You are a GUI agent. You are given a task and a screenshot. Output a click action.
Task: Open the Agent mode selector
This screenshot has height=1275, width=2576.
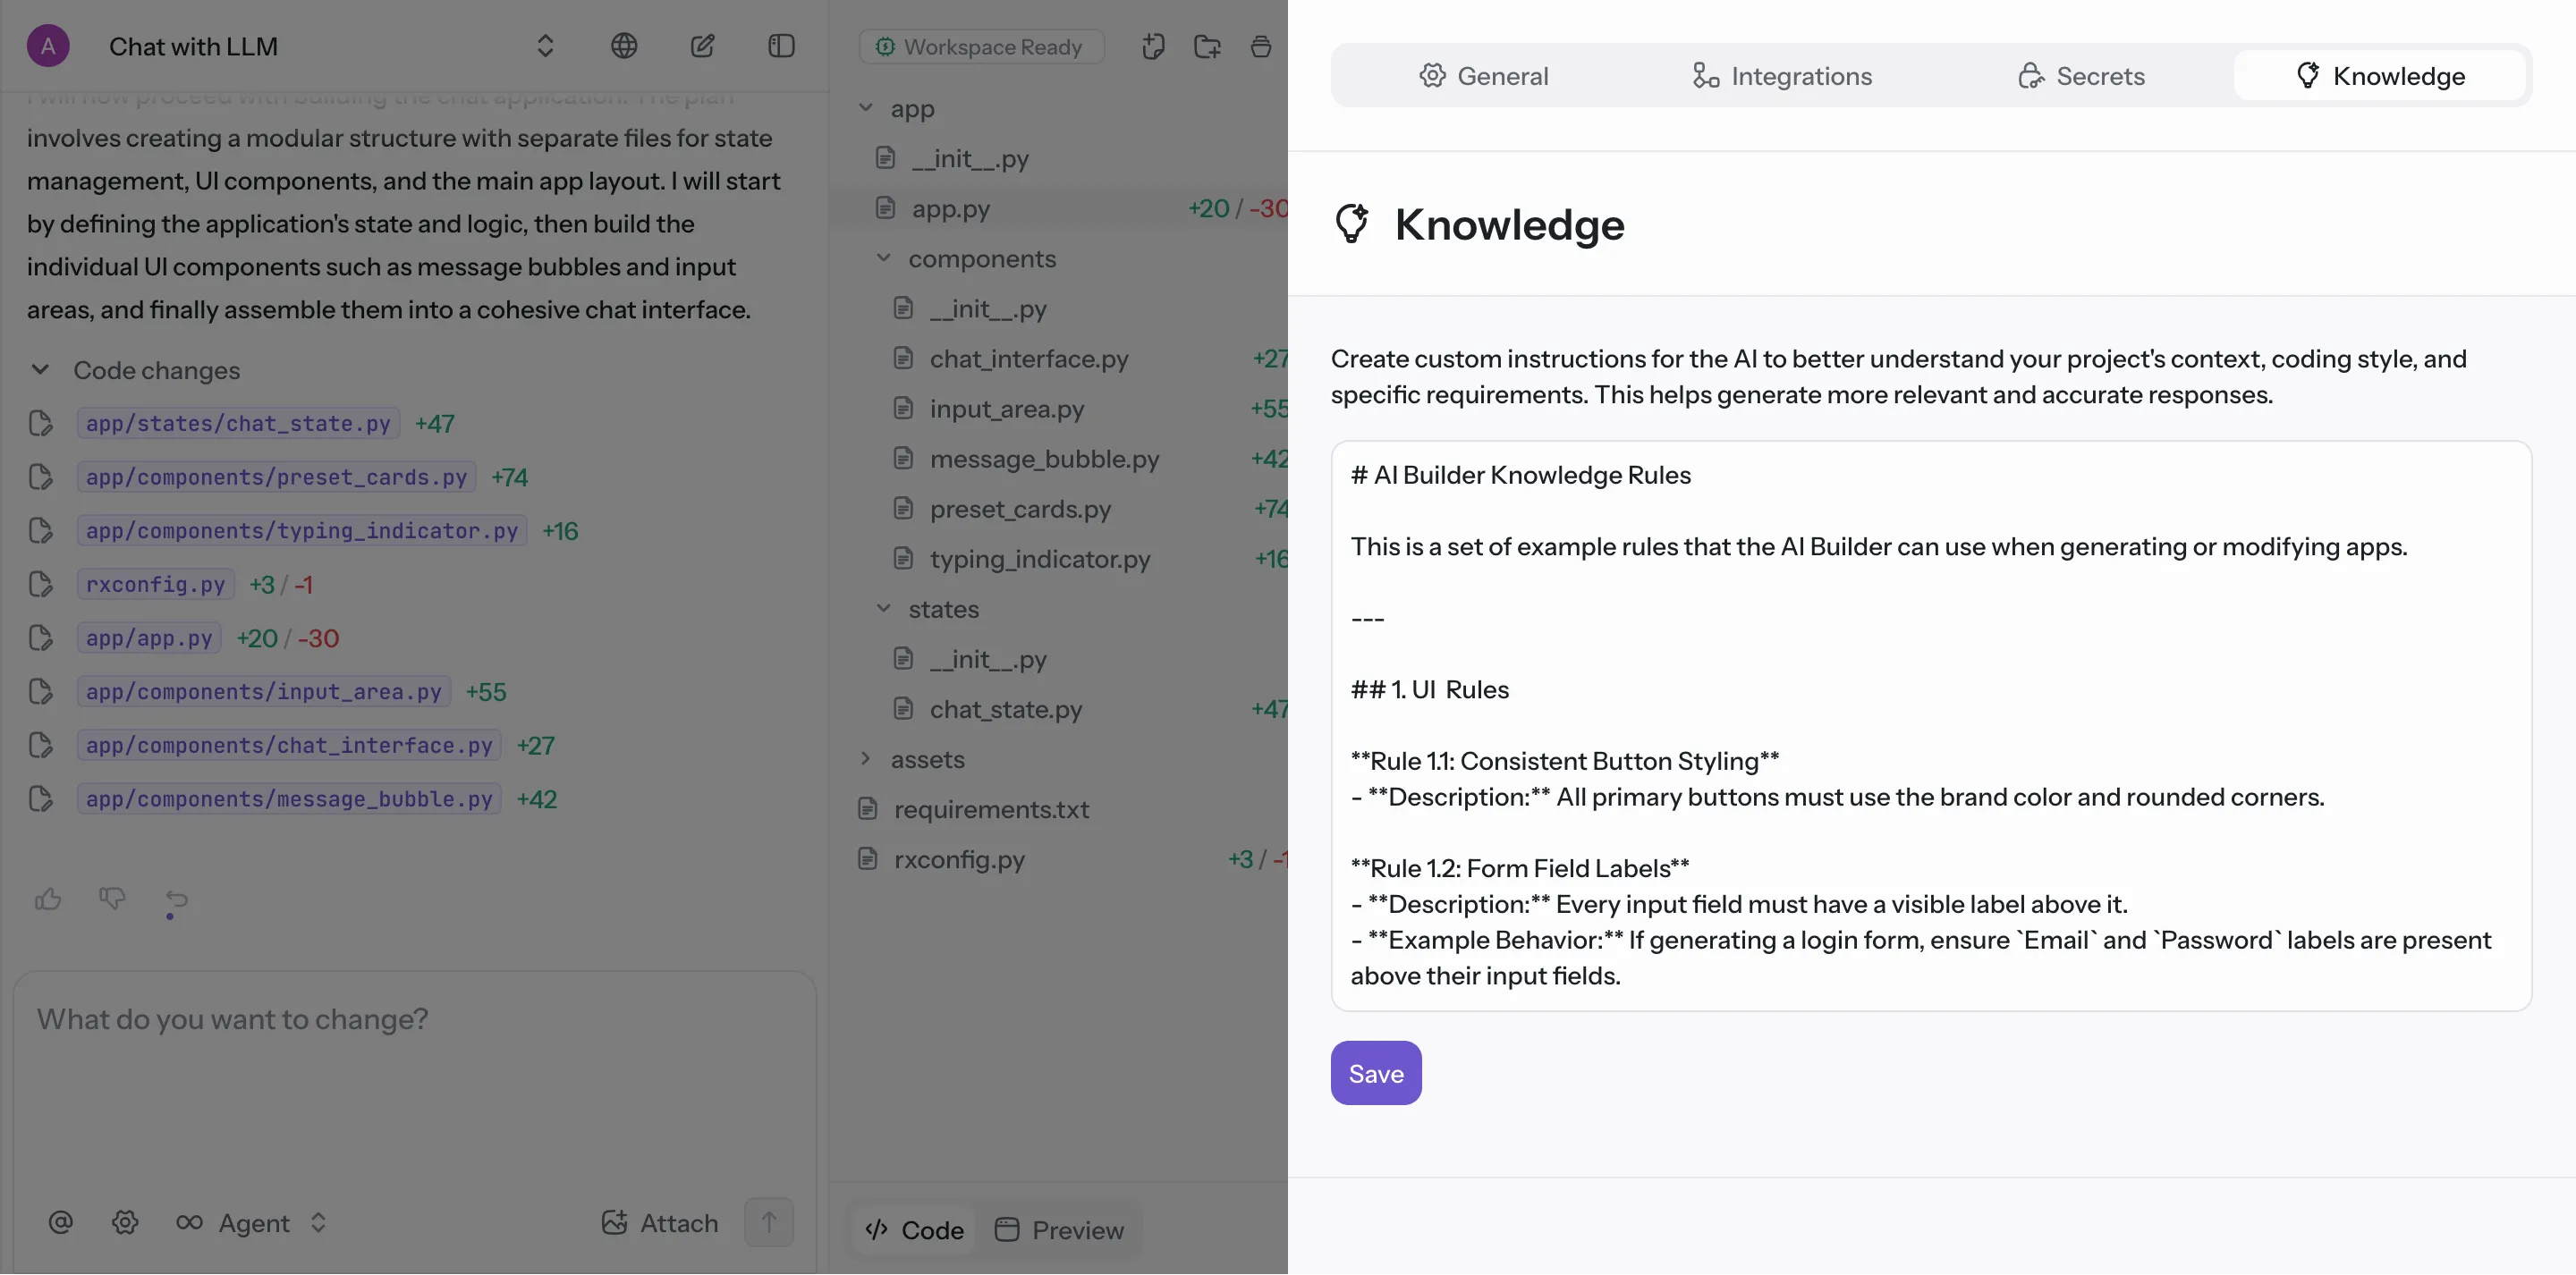[252, 1222]
